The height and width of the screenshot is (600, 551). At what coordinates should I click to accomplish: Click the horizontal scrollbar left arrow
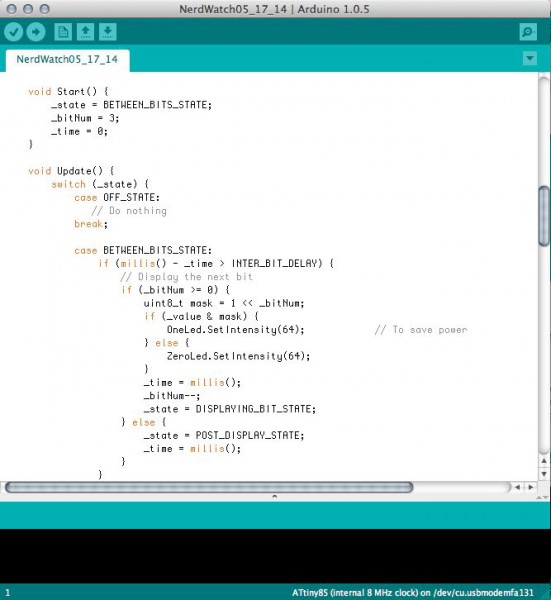(x=517, y=487)
